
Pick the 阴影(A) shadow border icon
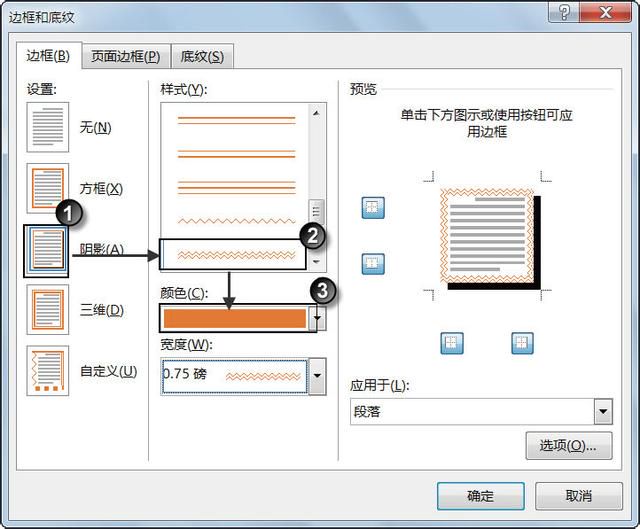46,251
